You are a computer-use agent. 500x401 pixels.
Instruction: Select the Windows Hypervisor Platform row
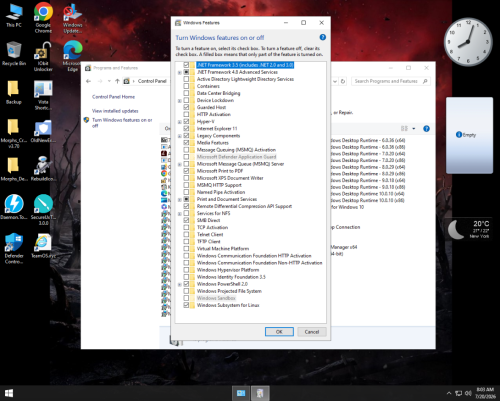228,270
